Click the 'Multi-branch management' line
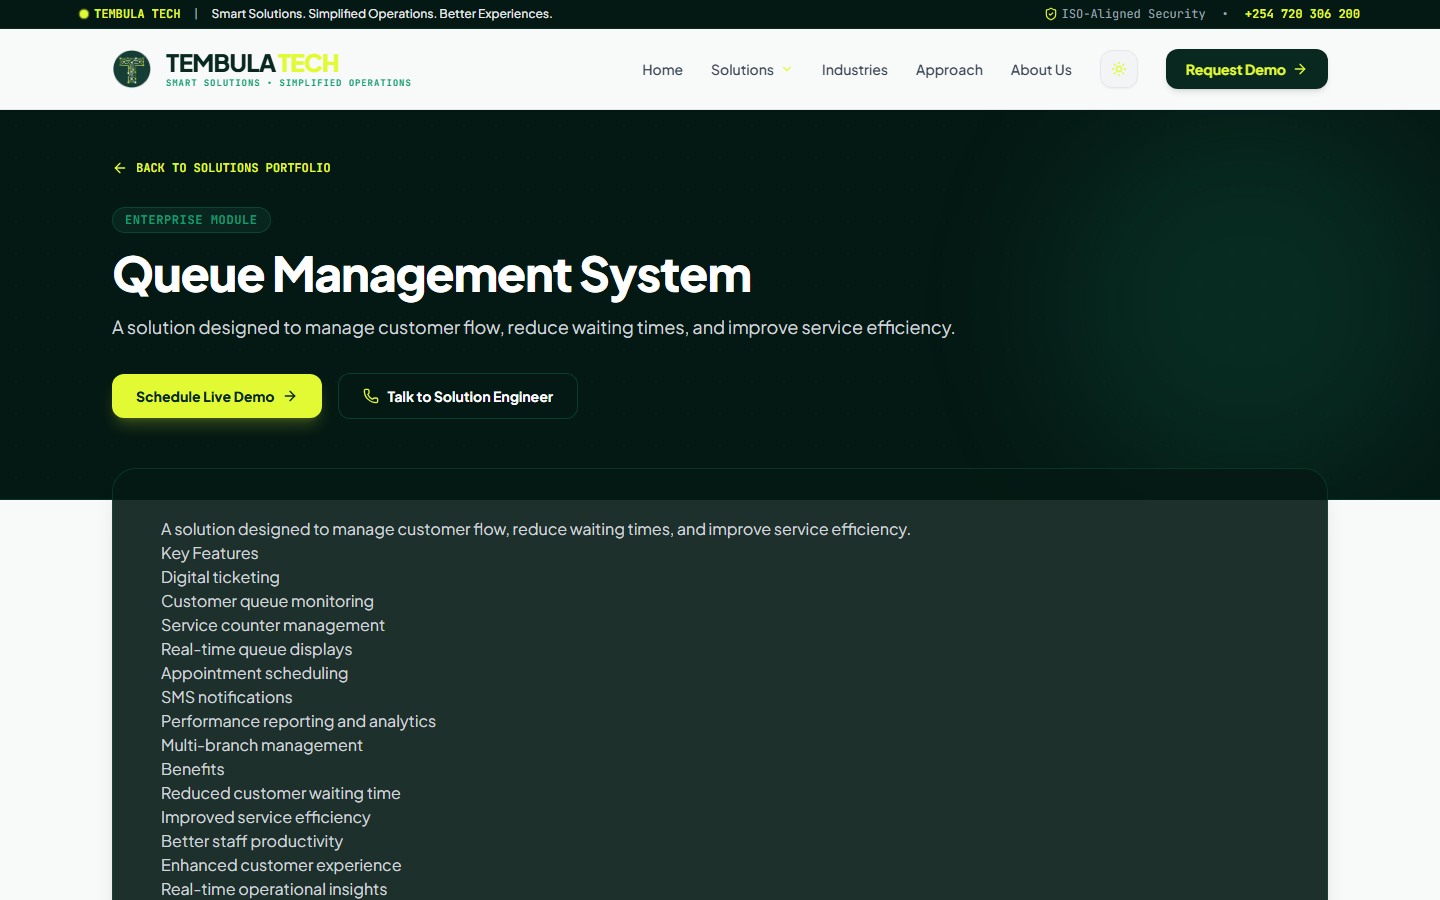The height and width of the screenshot is (900, 1440). tap(262, 745)
